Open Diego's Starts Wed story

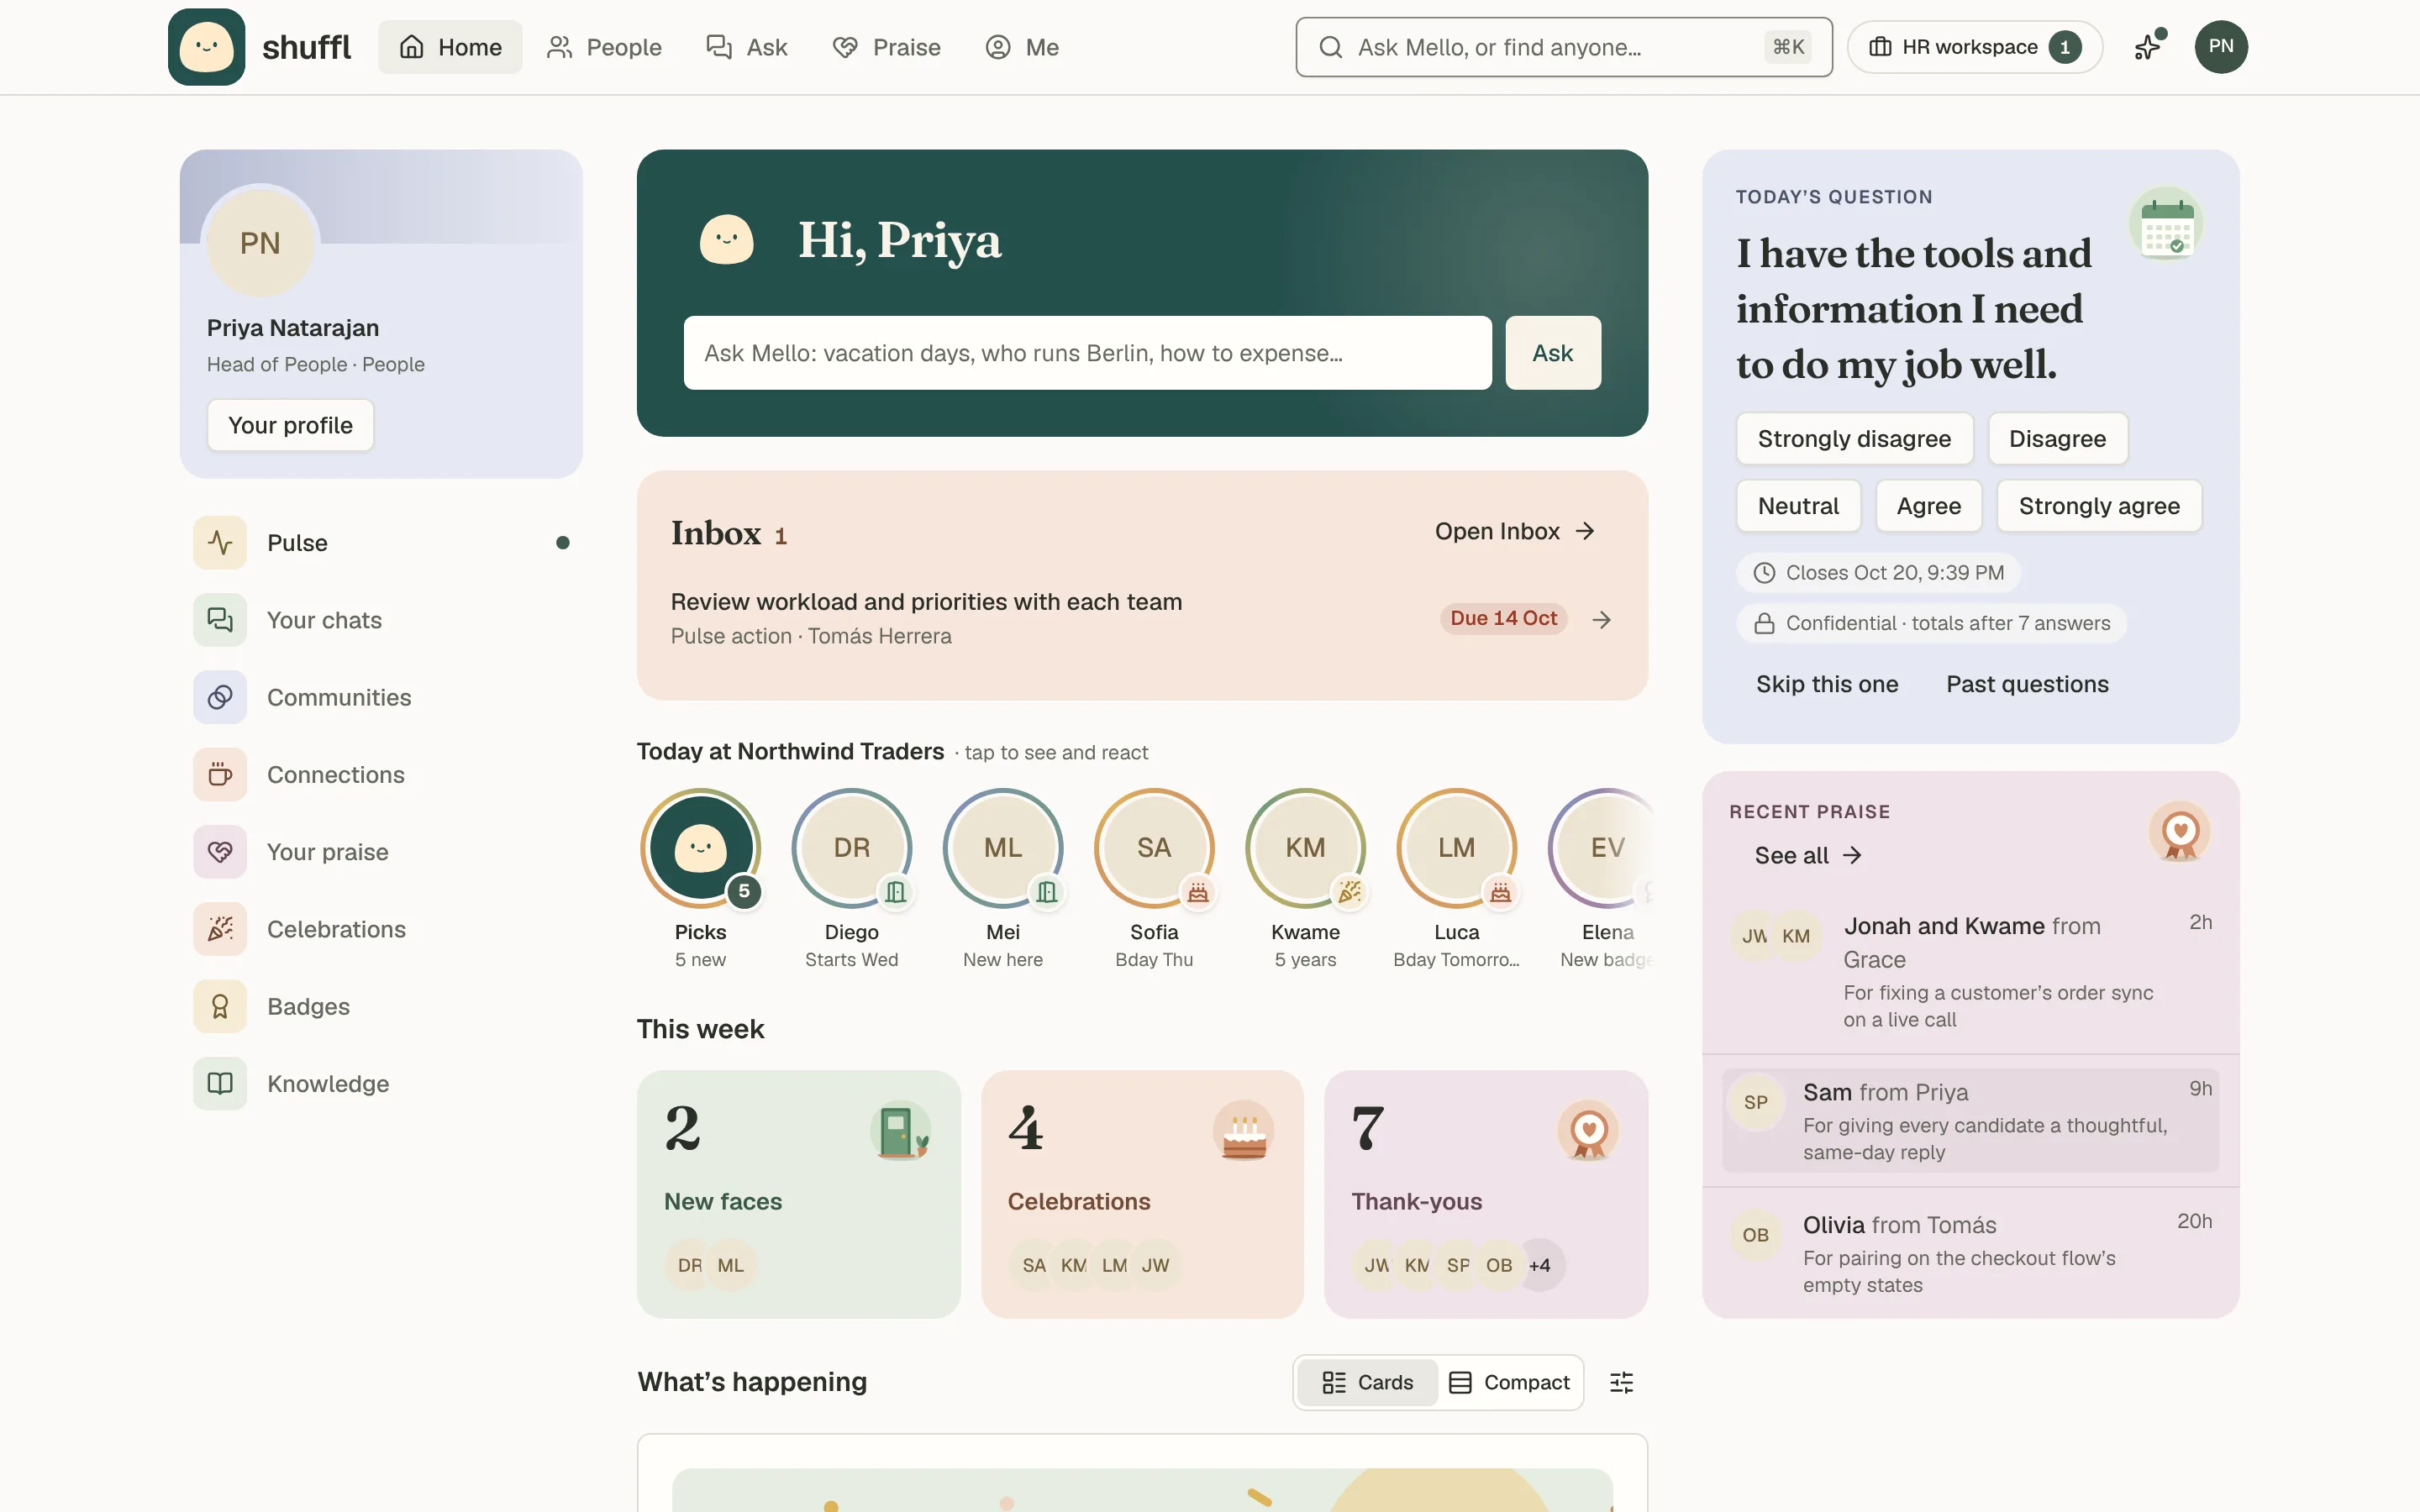851,880
